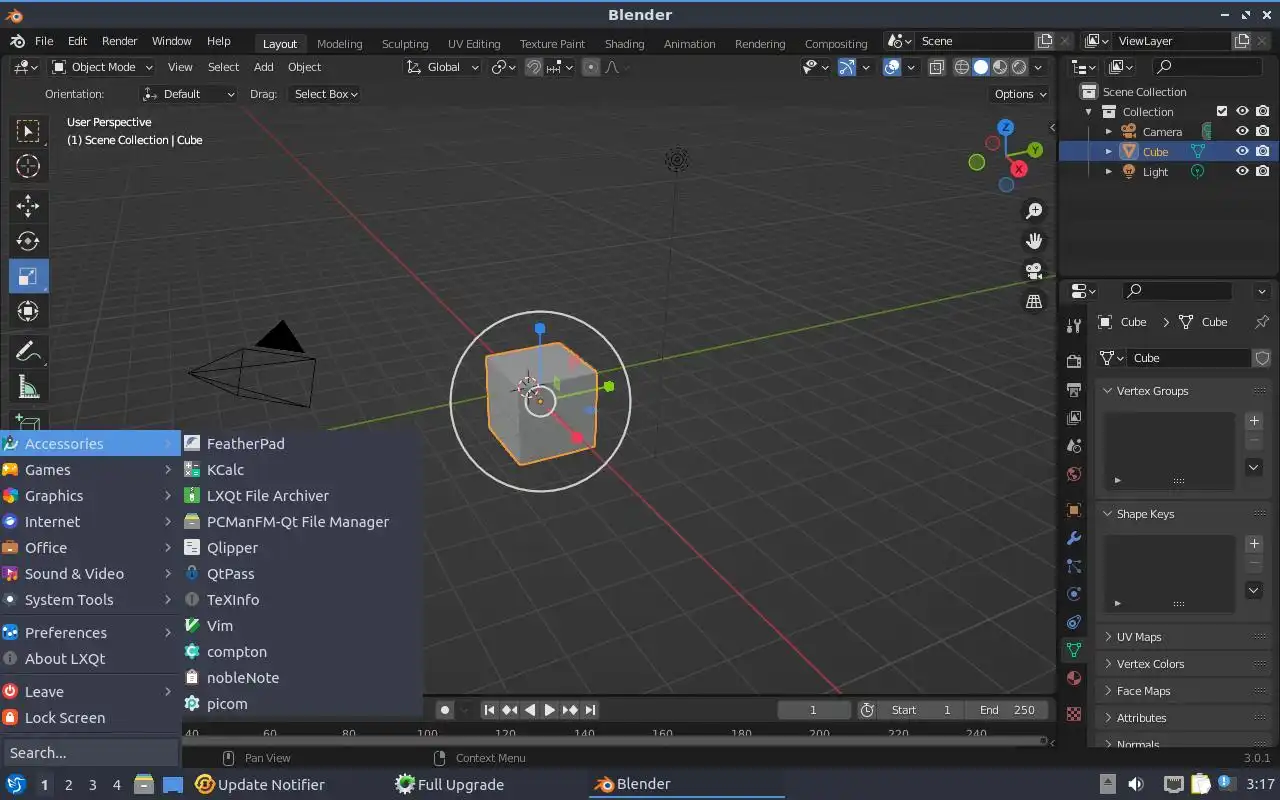Open the Output properties tab
This screenshot has height=800, width=1280.
1074,389
